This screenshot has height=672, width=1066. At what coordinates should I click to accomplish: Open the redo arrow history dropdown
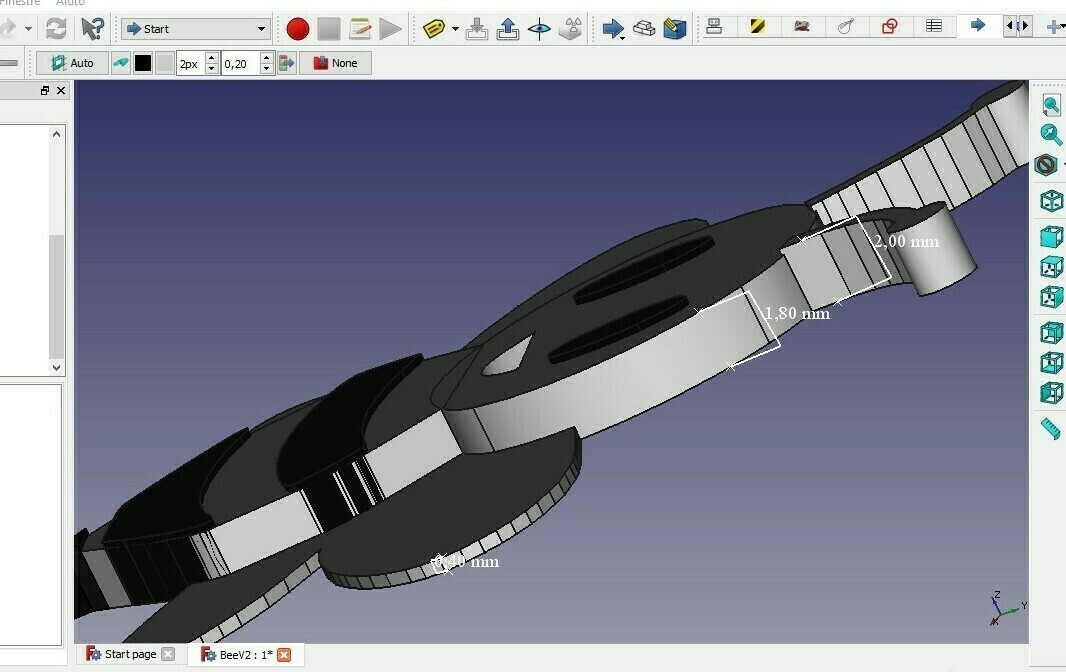[x=28, y=29]
